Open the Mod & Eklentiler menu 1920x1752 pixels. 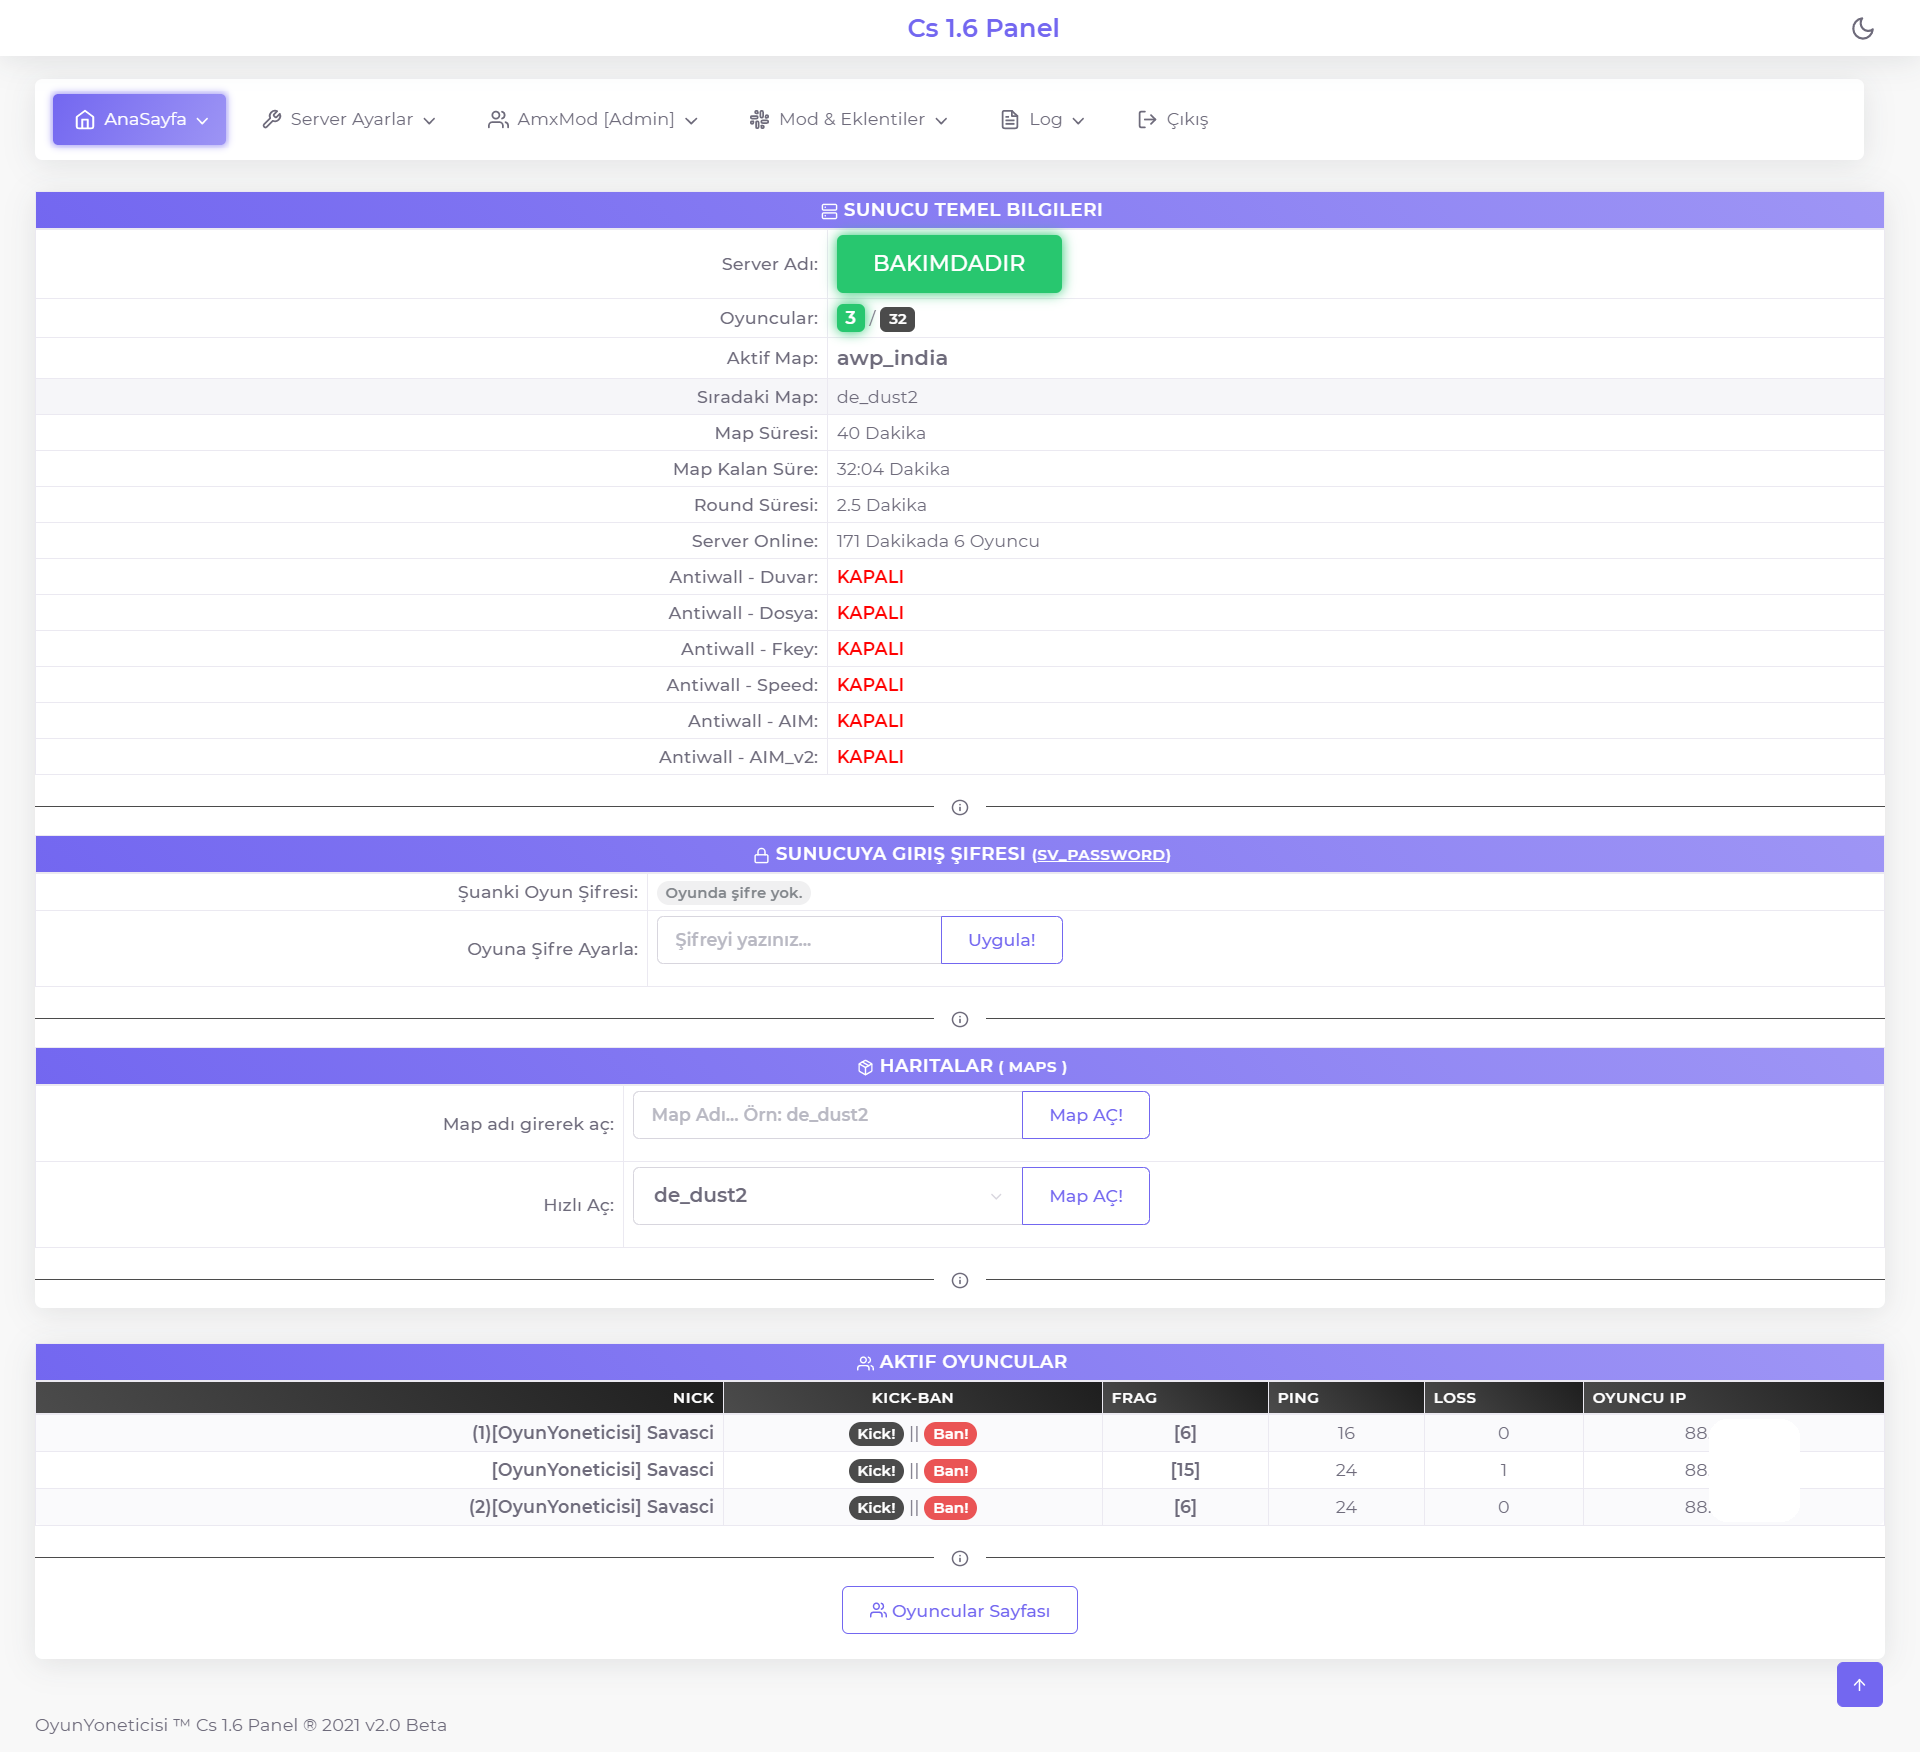pyautogui.click(x=849, y=120)
